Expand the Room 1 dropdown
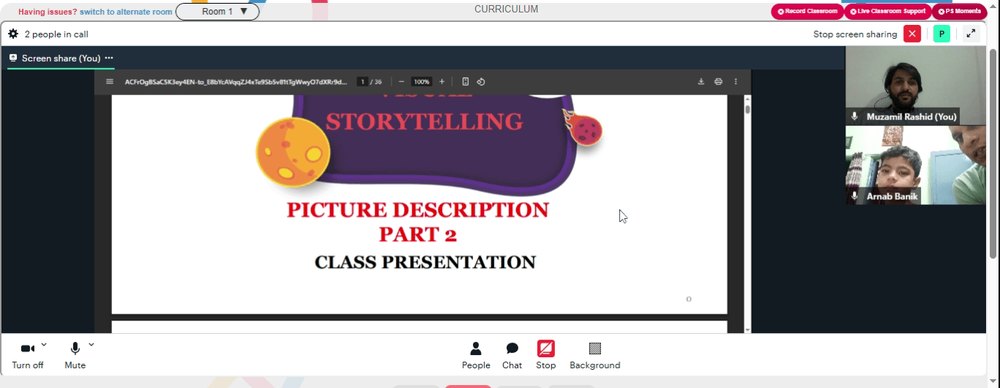 pos(217,11)
